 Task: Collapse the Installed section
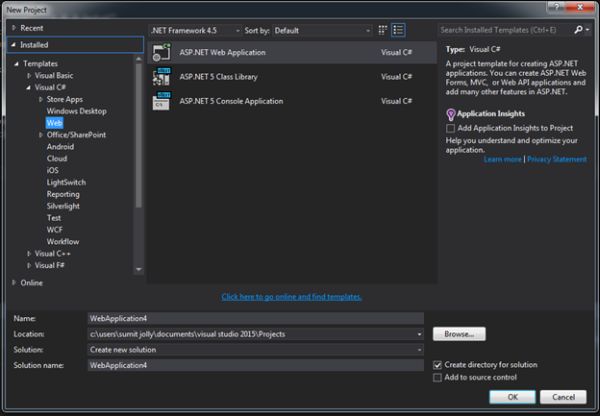(13, 45)
